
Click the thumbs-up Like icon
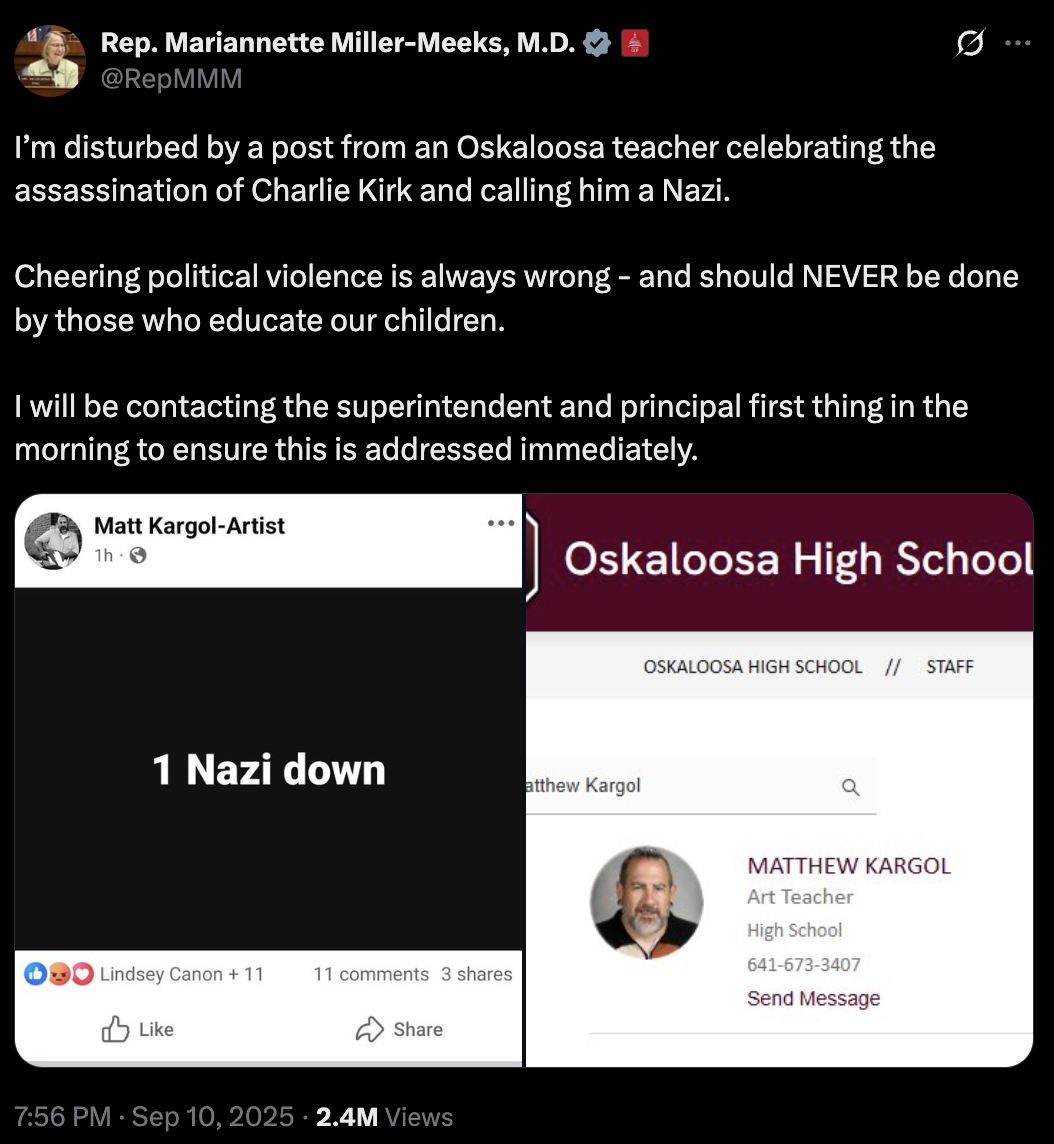115,1029
